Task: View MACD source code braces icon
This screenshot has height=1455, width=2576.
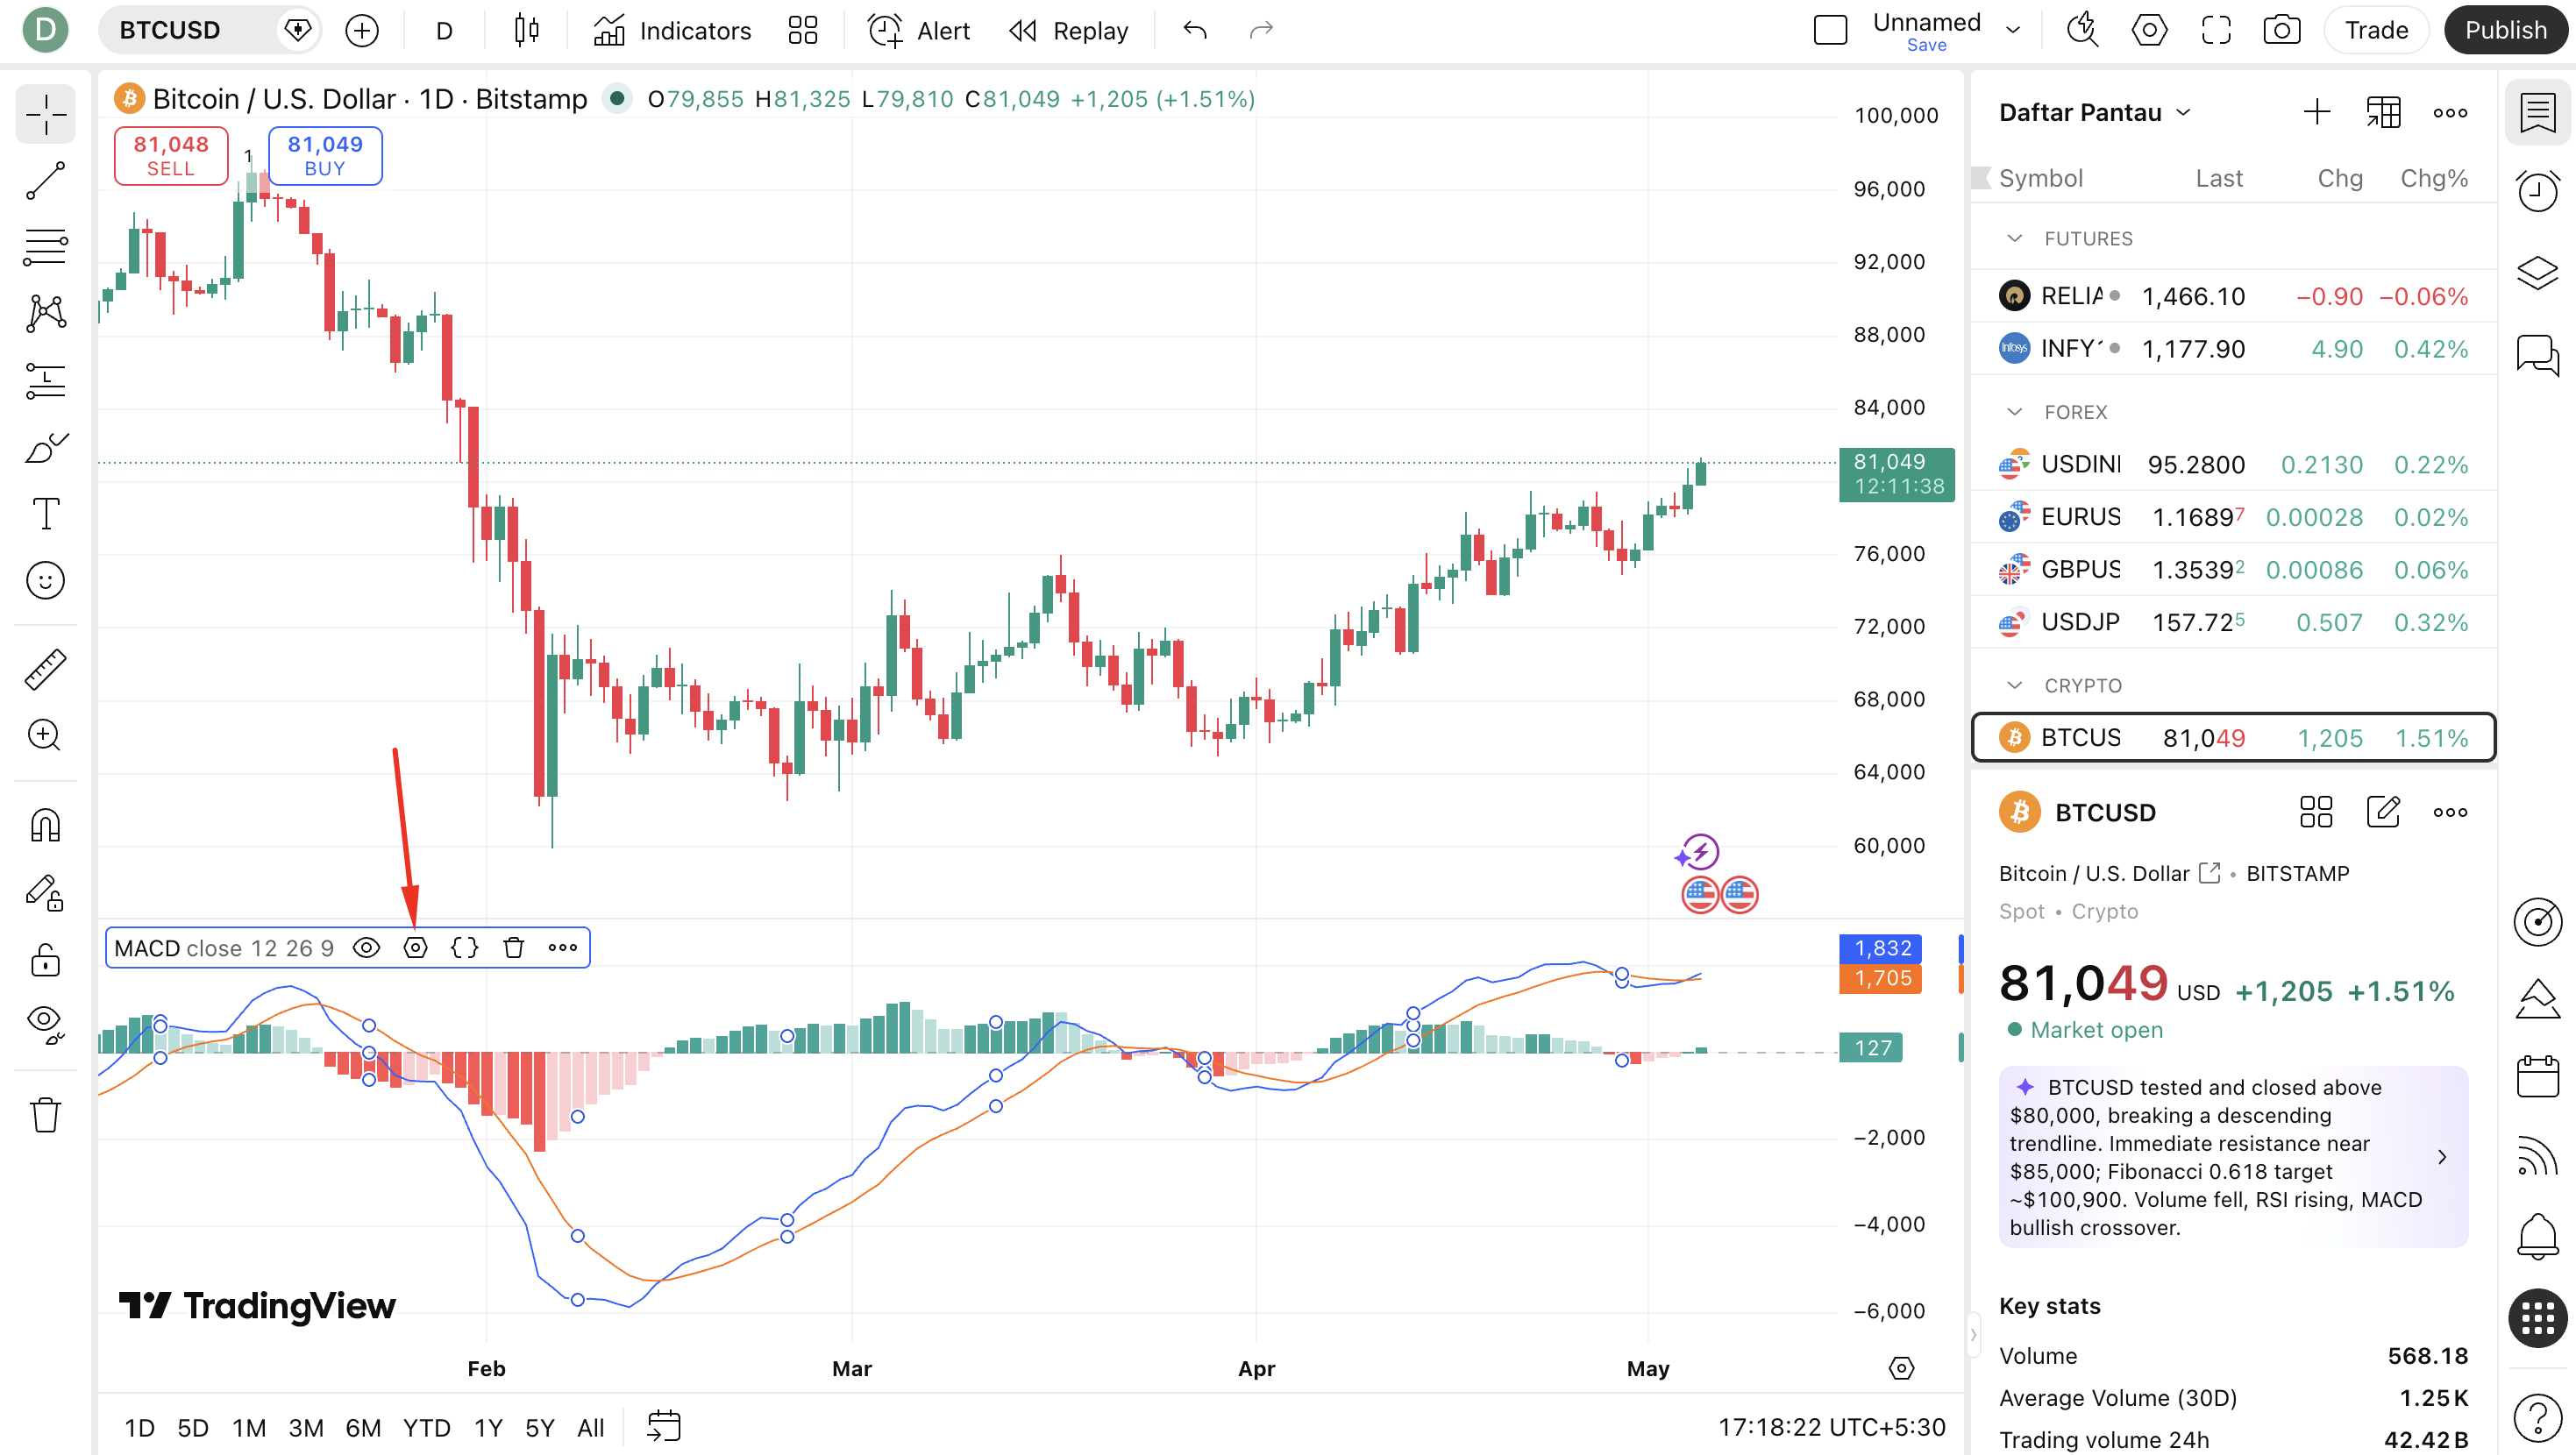Action: click(x=465, y=948)
